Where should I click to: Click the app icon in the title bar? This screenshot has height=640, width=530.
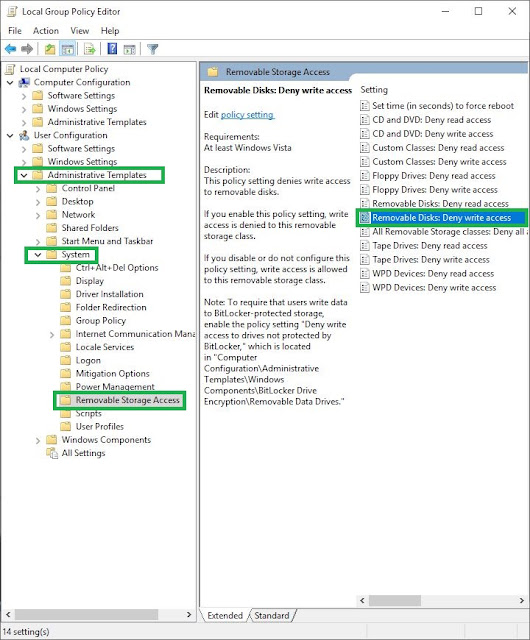click(x=12, y=12)
